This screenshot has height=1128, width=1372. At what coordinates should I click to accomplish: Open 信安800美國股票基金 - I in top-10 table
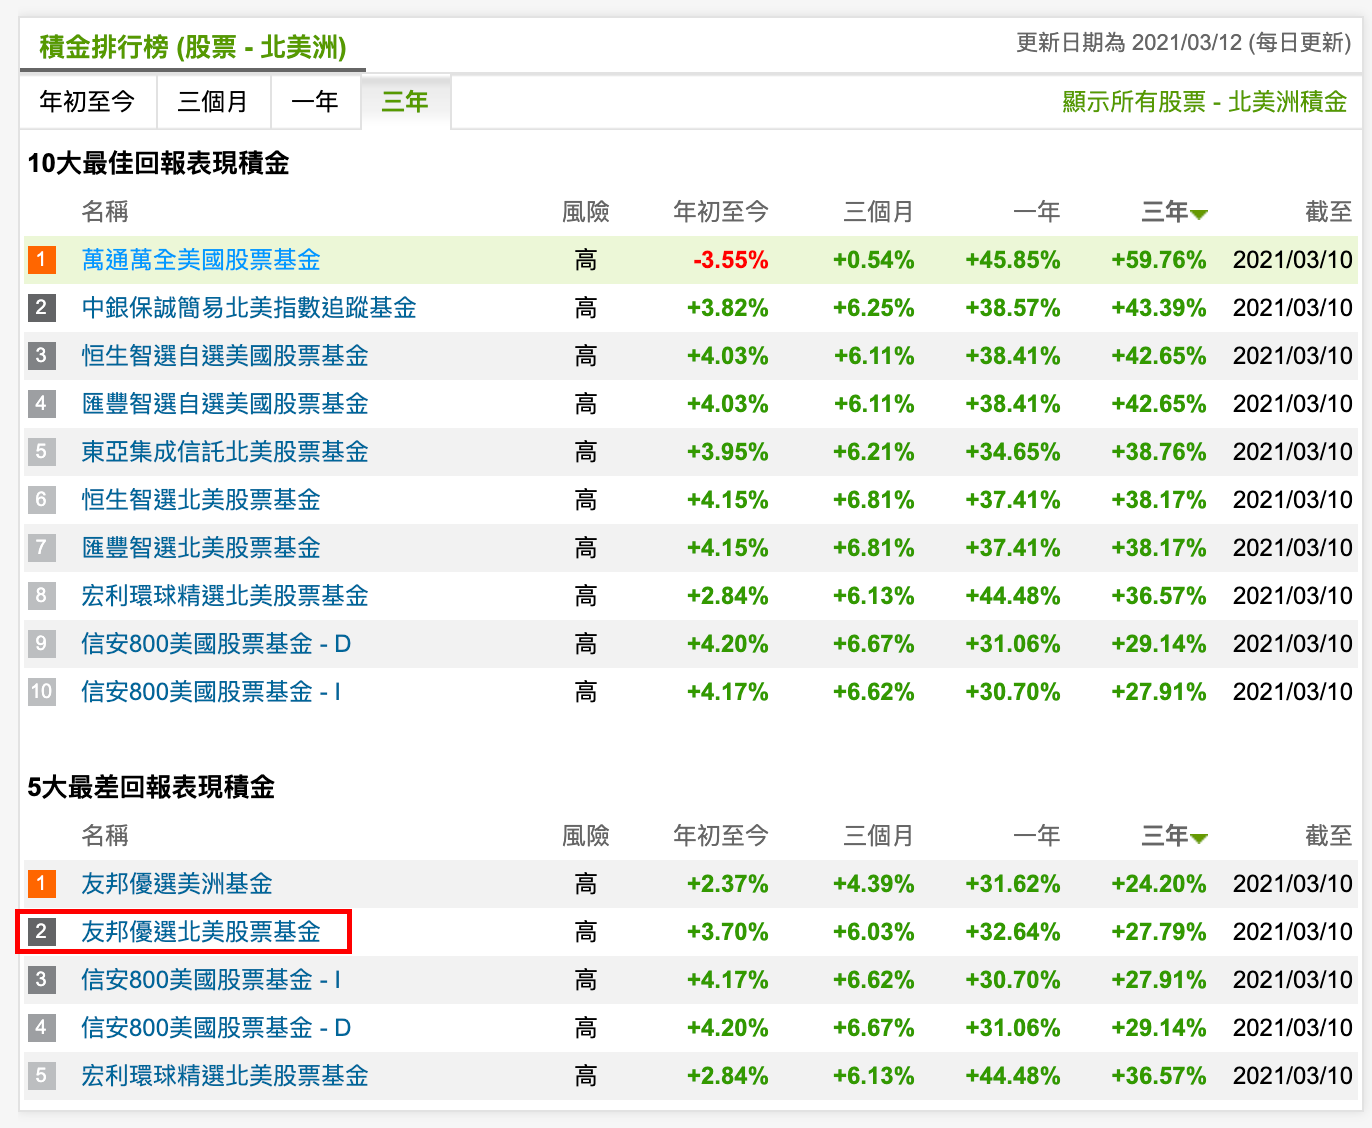pyautogui.click(x=211, y=692)
